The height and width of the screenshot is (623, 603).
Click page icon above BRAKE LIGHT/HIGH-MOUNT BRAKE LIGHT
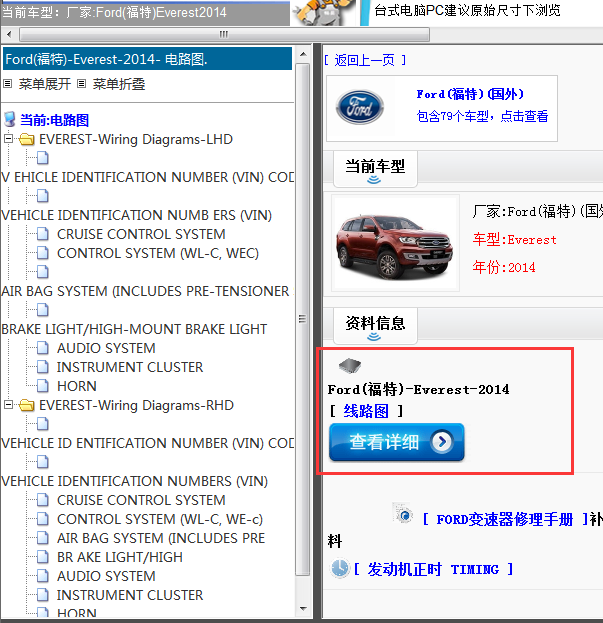tap(43, 310)
